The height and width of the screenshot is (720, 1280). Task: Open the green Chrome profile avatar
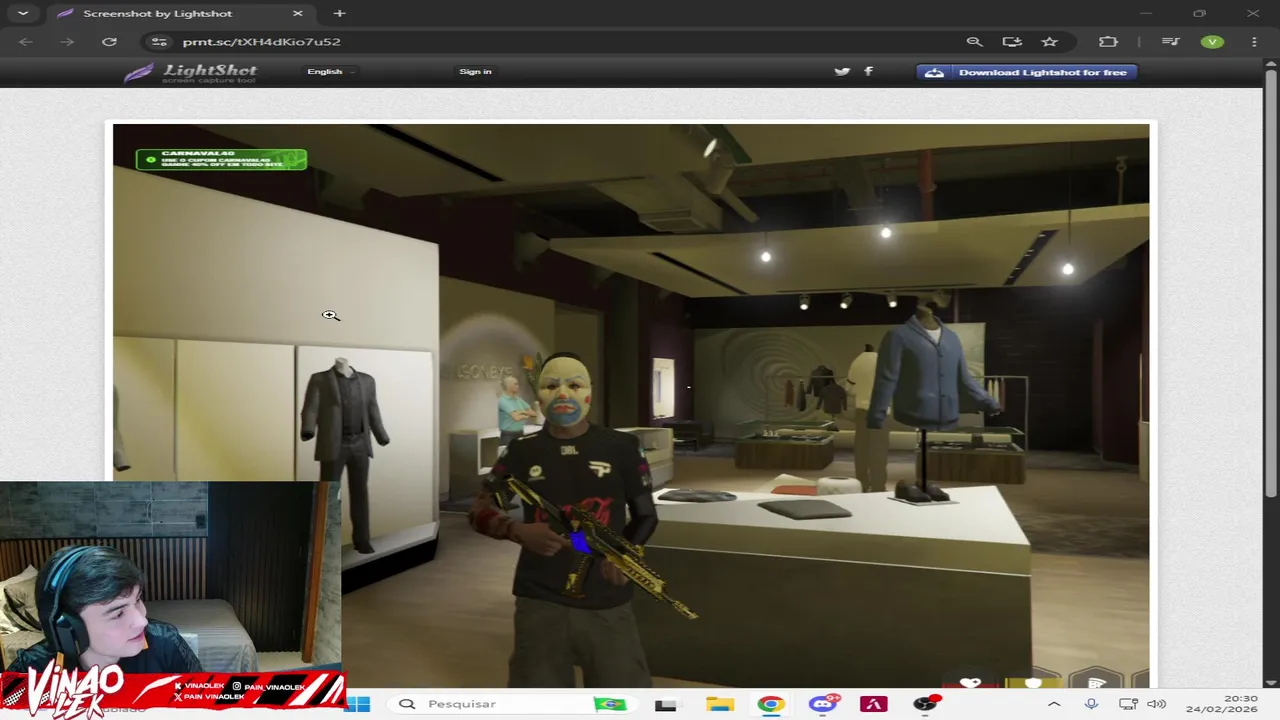point(1212,41)
